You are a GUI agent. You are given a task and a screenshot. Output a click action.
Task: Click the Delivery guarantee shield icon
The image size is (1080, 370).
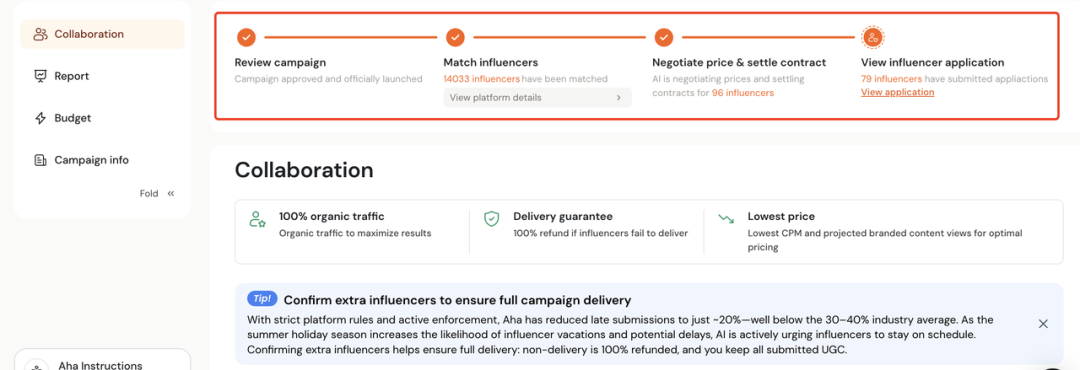point(491,220)
